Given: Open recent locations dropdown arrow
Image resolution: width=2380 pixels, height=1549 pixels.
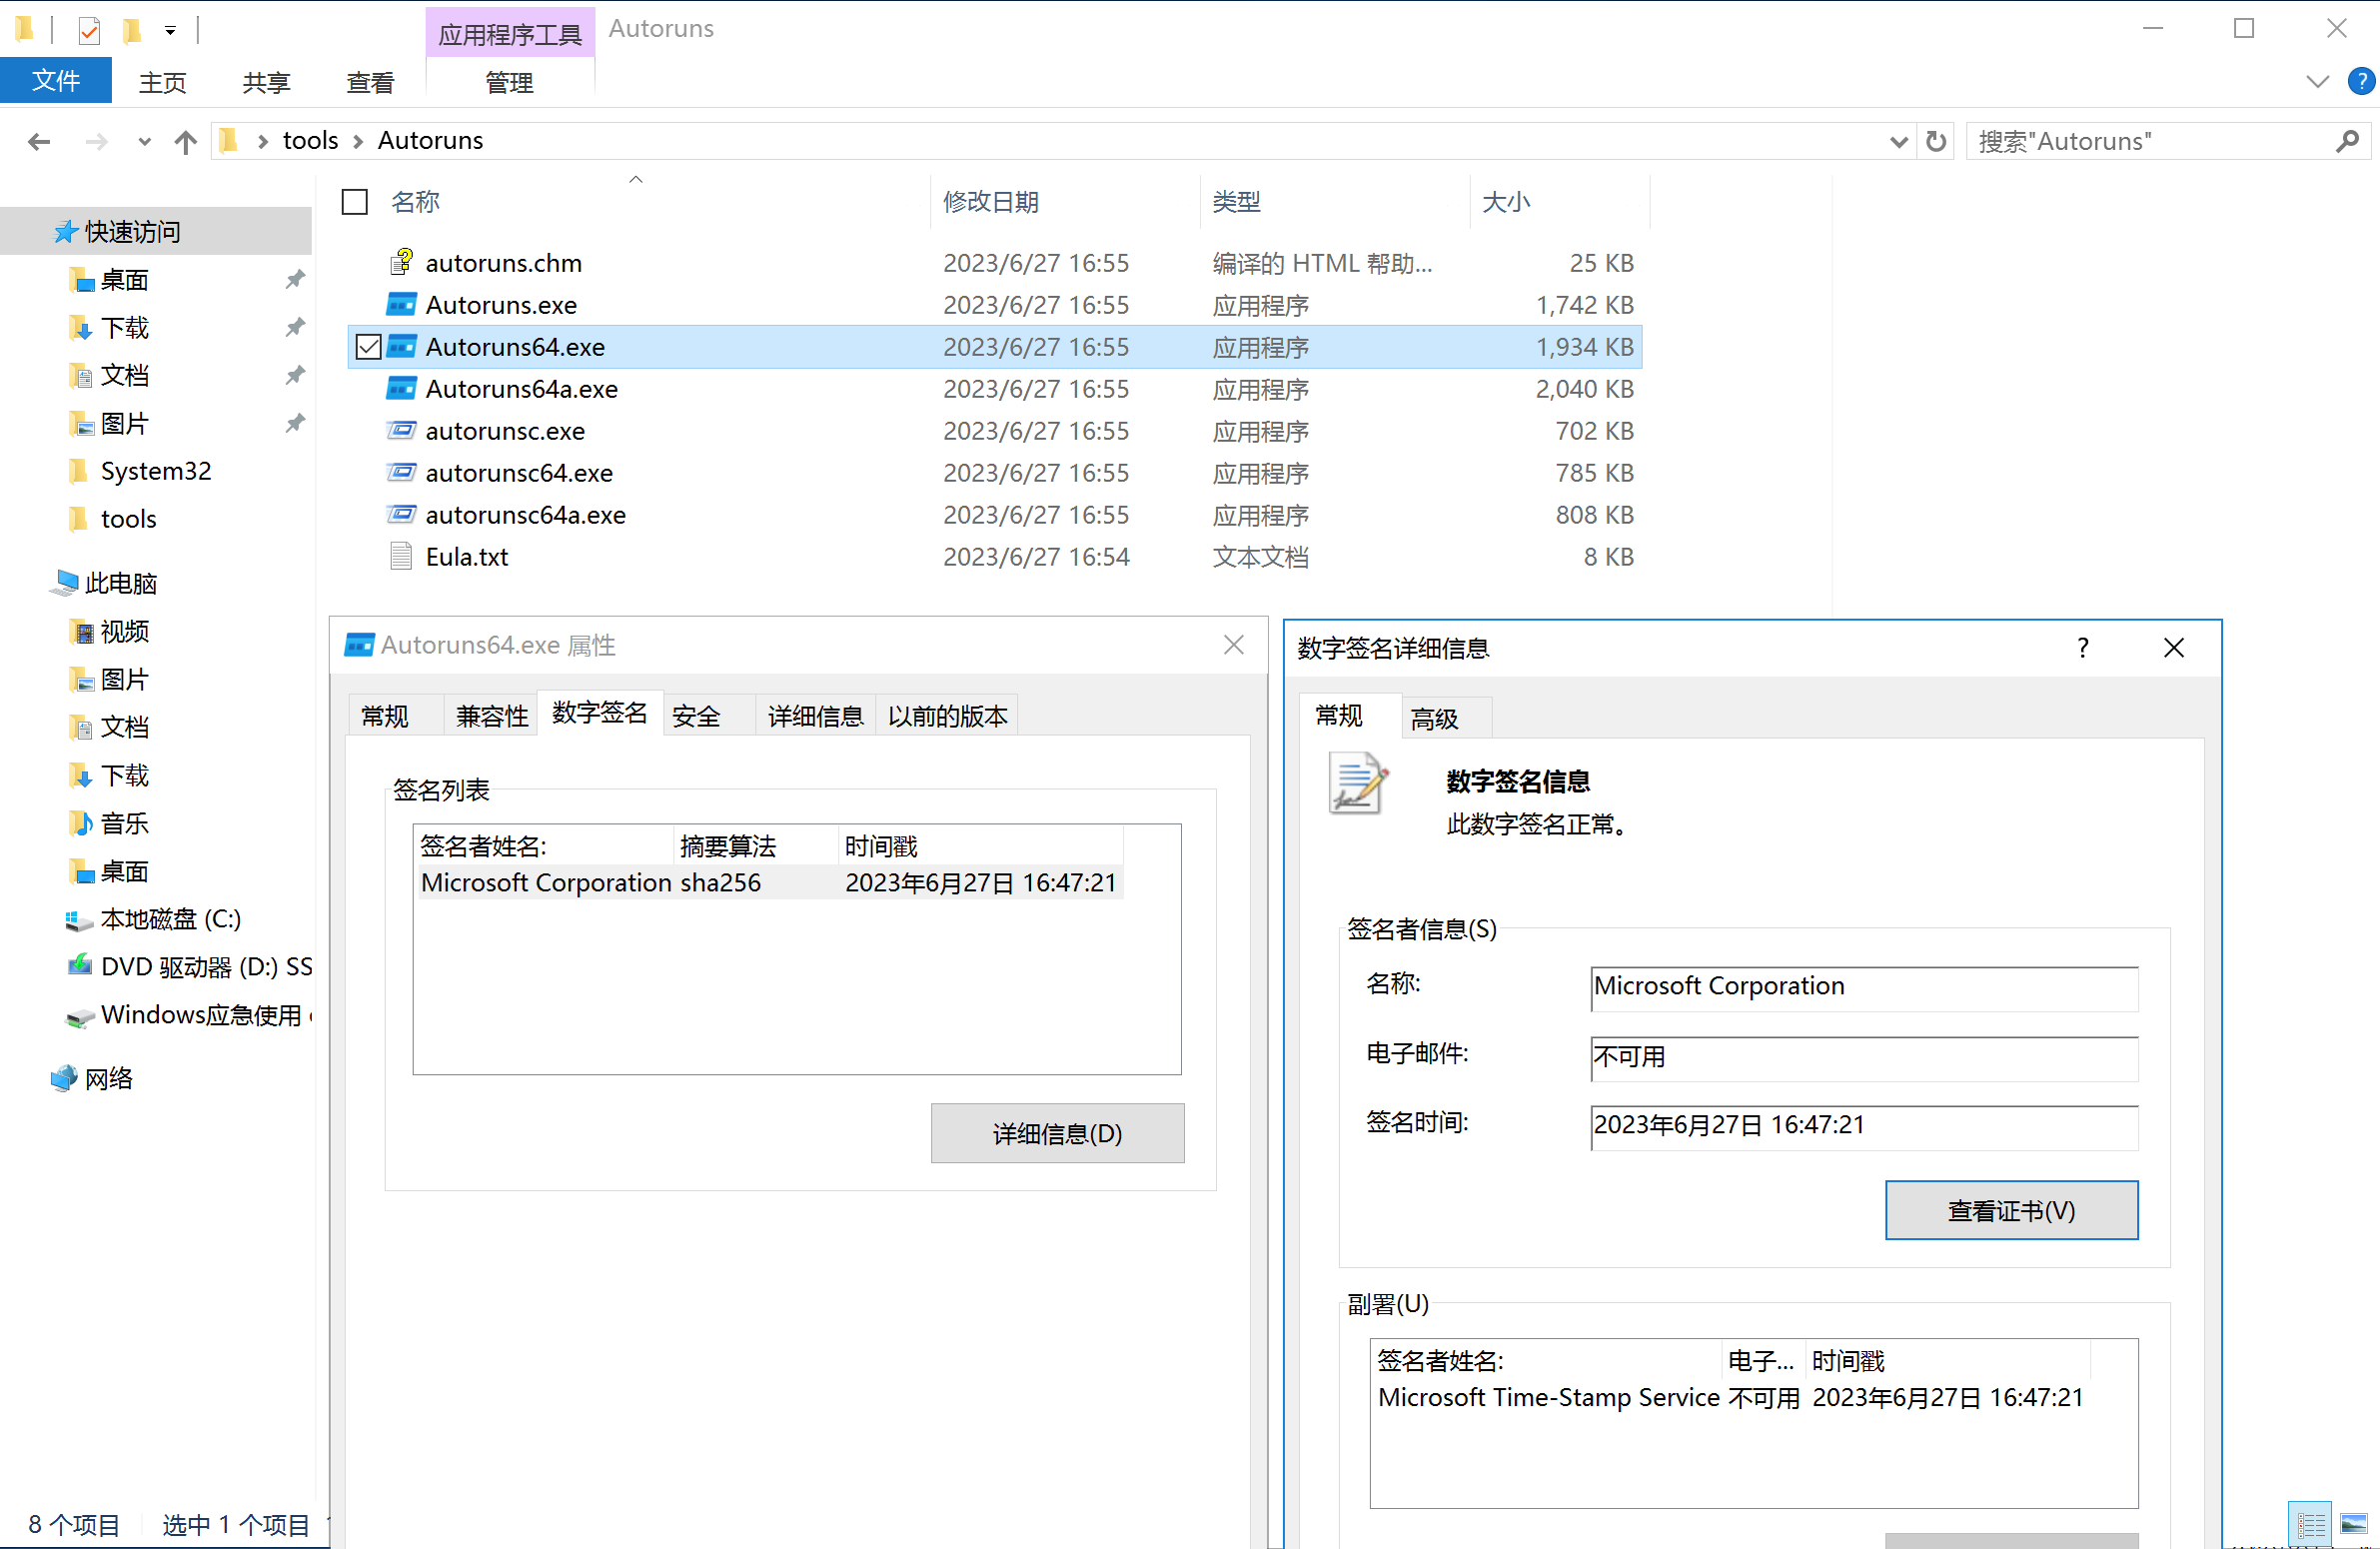Looking at the screenshot, I should click(145, 141).
